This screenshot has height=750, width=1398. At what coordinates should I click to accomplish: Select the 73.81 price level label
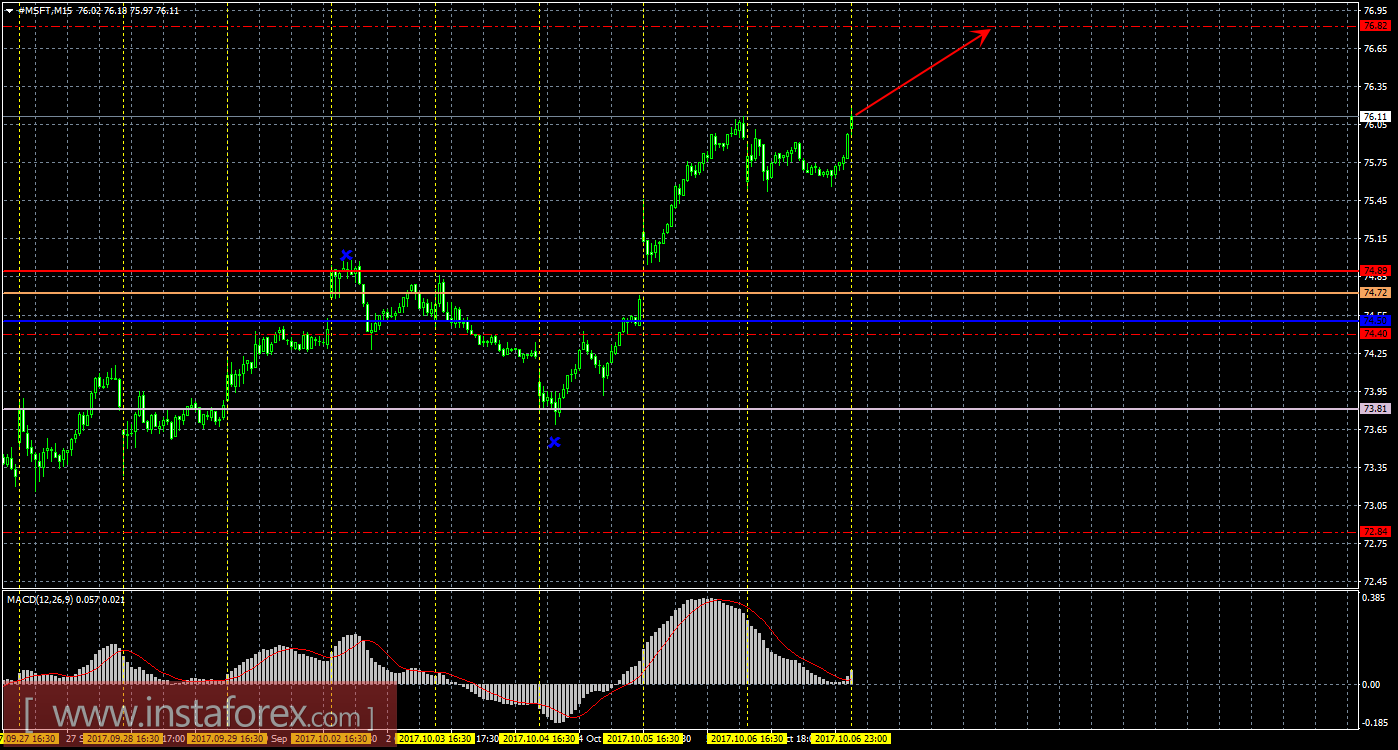pos(1376,409)
